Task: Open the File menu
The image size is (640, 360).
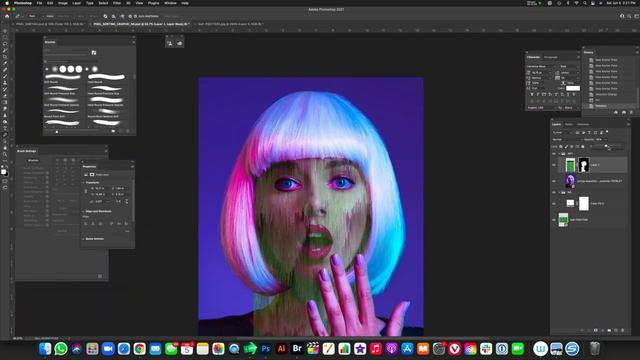Action: click(x=40, y=3)
